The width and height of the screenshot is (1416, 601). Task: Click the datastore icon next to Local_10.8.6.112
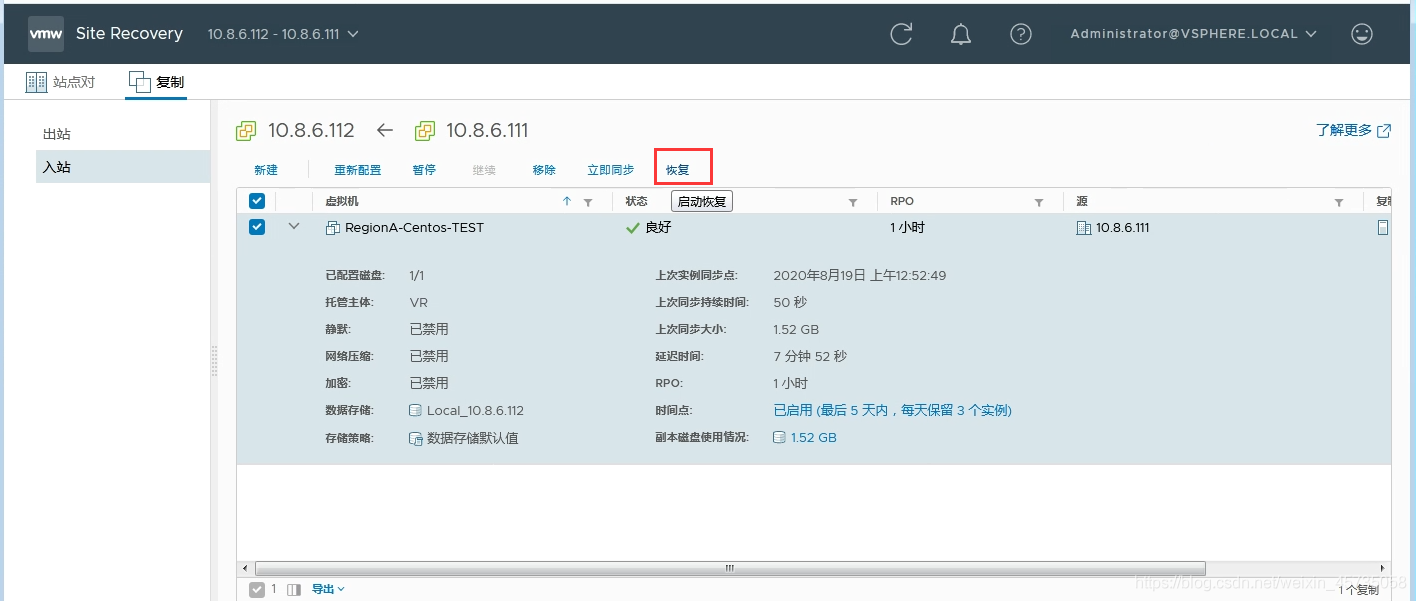[416, 410]
